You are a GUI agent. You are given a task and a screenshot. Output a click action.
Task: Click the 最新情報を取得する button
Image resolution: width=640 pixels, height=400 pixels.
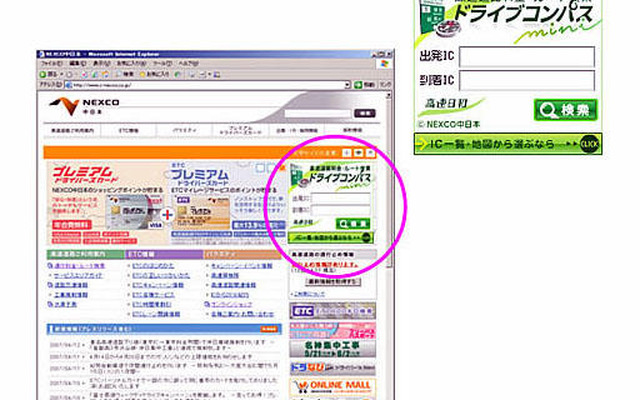click(333, 282)
